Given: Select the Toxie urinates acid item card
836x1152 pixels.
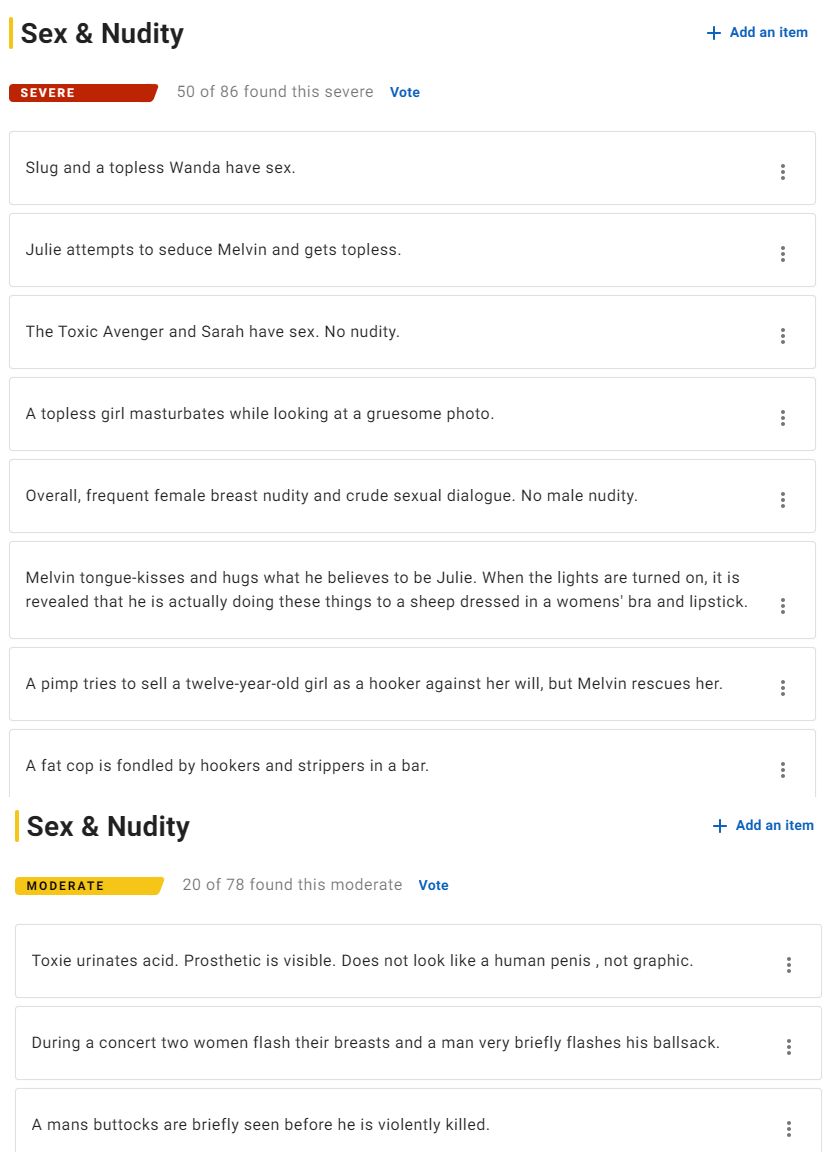Looking at the screenshot, I should point(418,961).
